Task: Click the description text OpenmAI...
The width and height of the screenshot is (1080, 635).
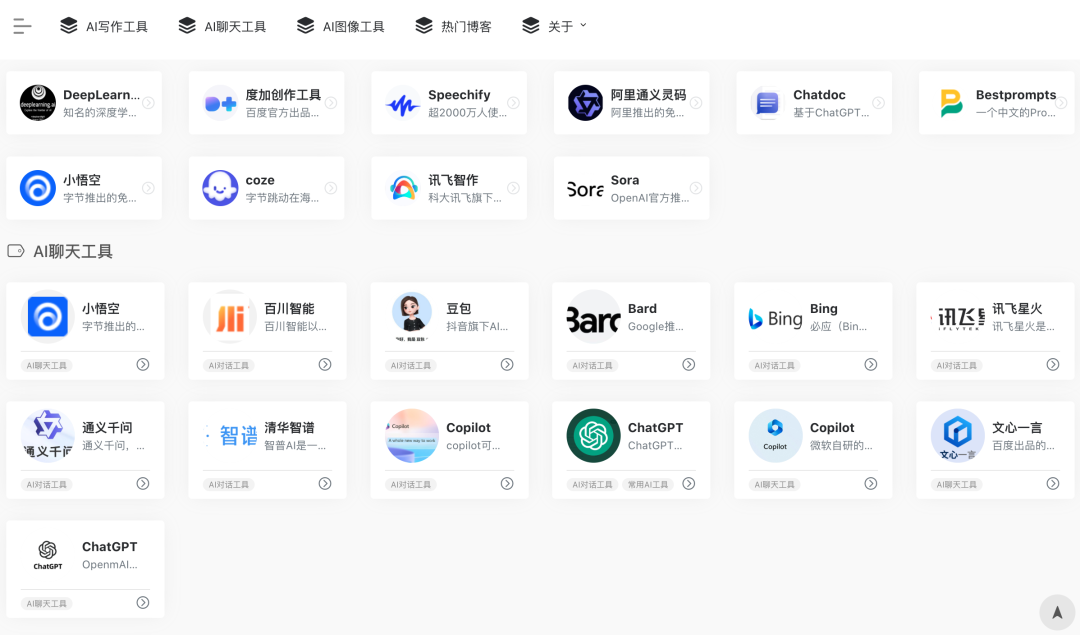Action: coord(110,565)
